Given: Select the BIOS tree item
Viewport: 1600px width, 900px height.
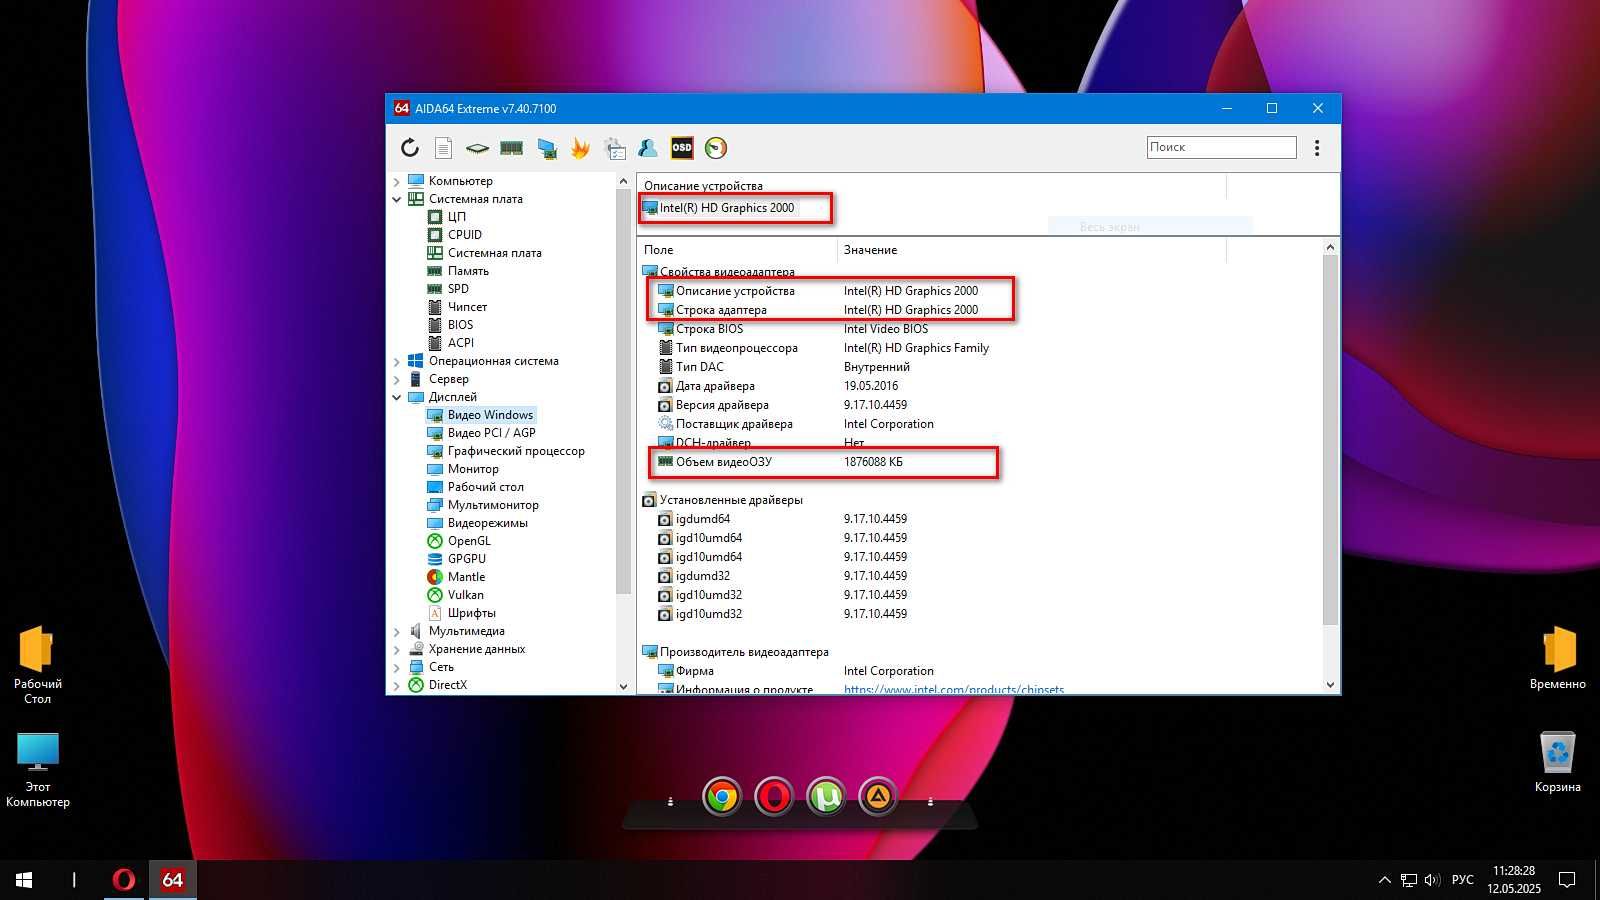Looking at the screenshot, I should 460,325.
